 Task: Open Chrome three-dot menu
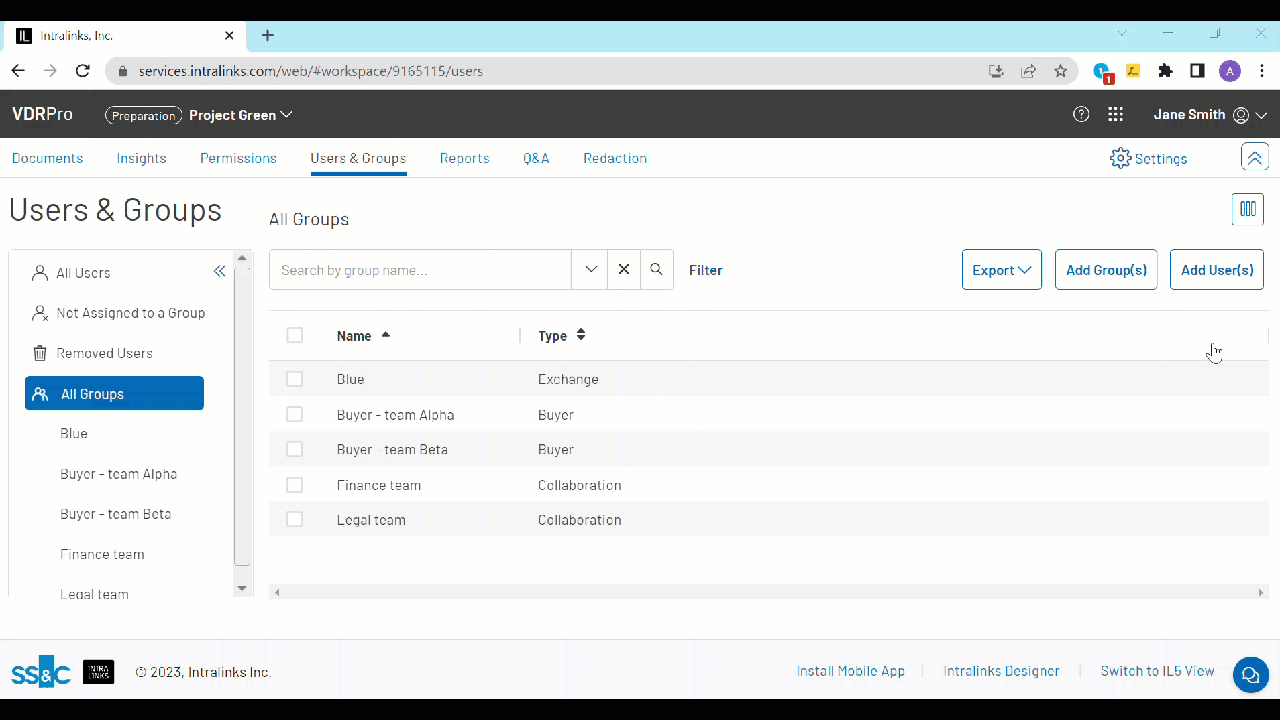pos(1262,71)
